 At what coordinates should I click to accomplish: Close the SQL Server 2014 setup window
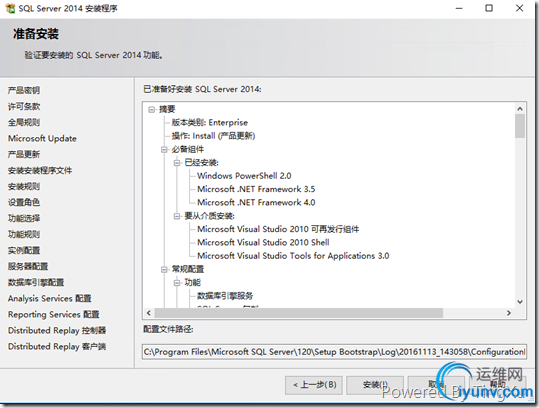point(519,8)
